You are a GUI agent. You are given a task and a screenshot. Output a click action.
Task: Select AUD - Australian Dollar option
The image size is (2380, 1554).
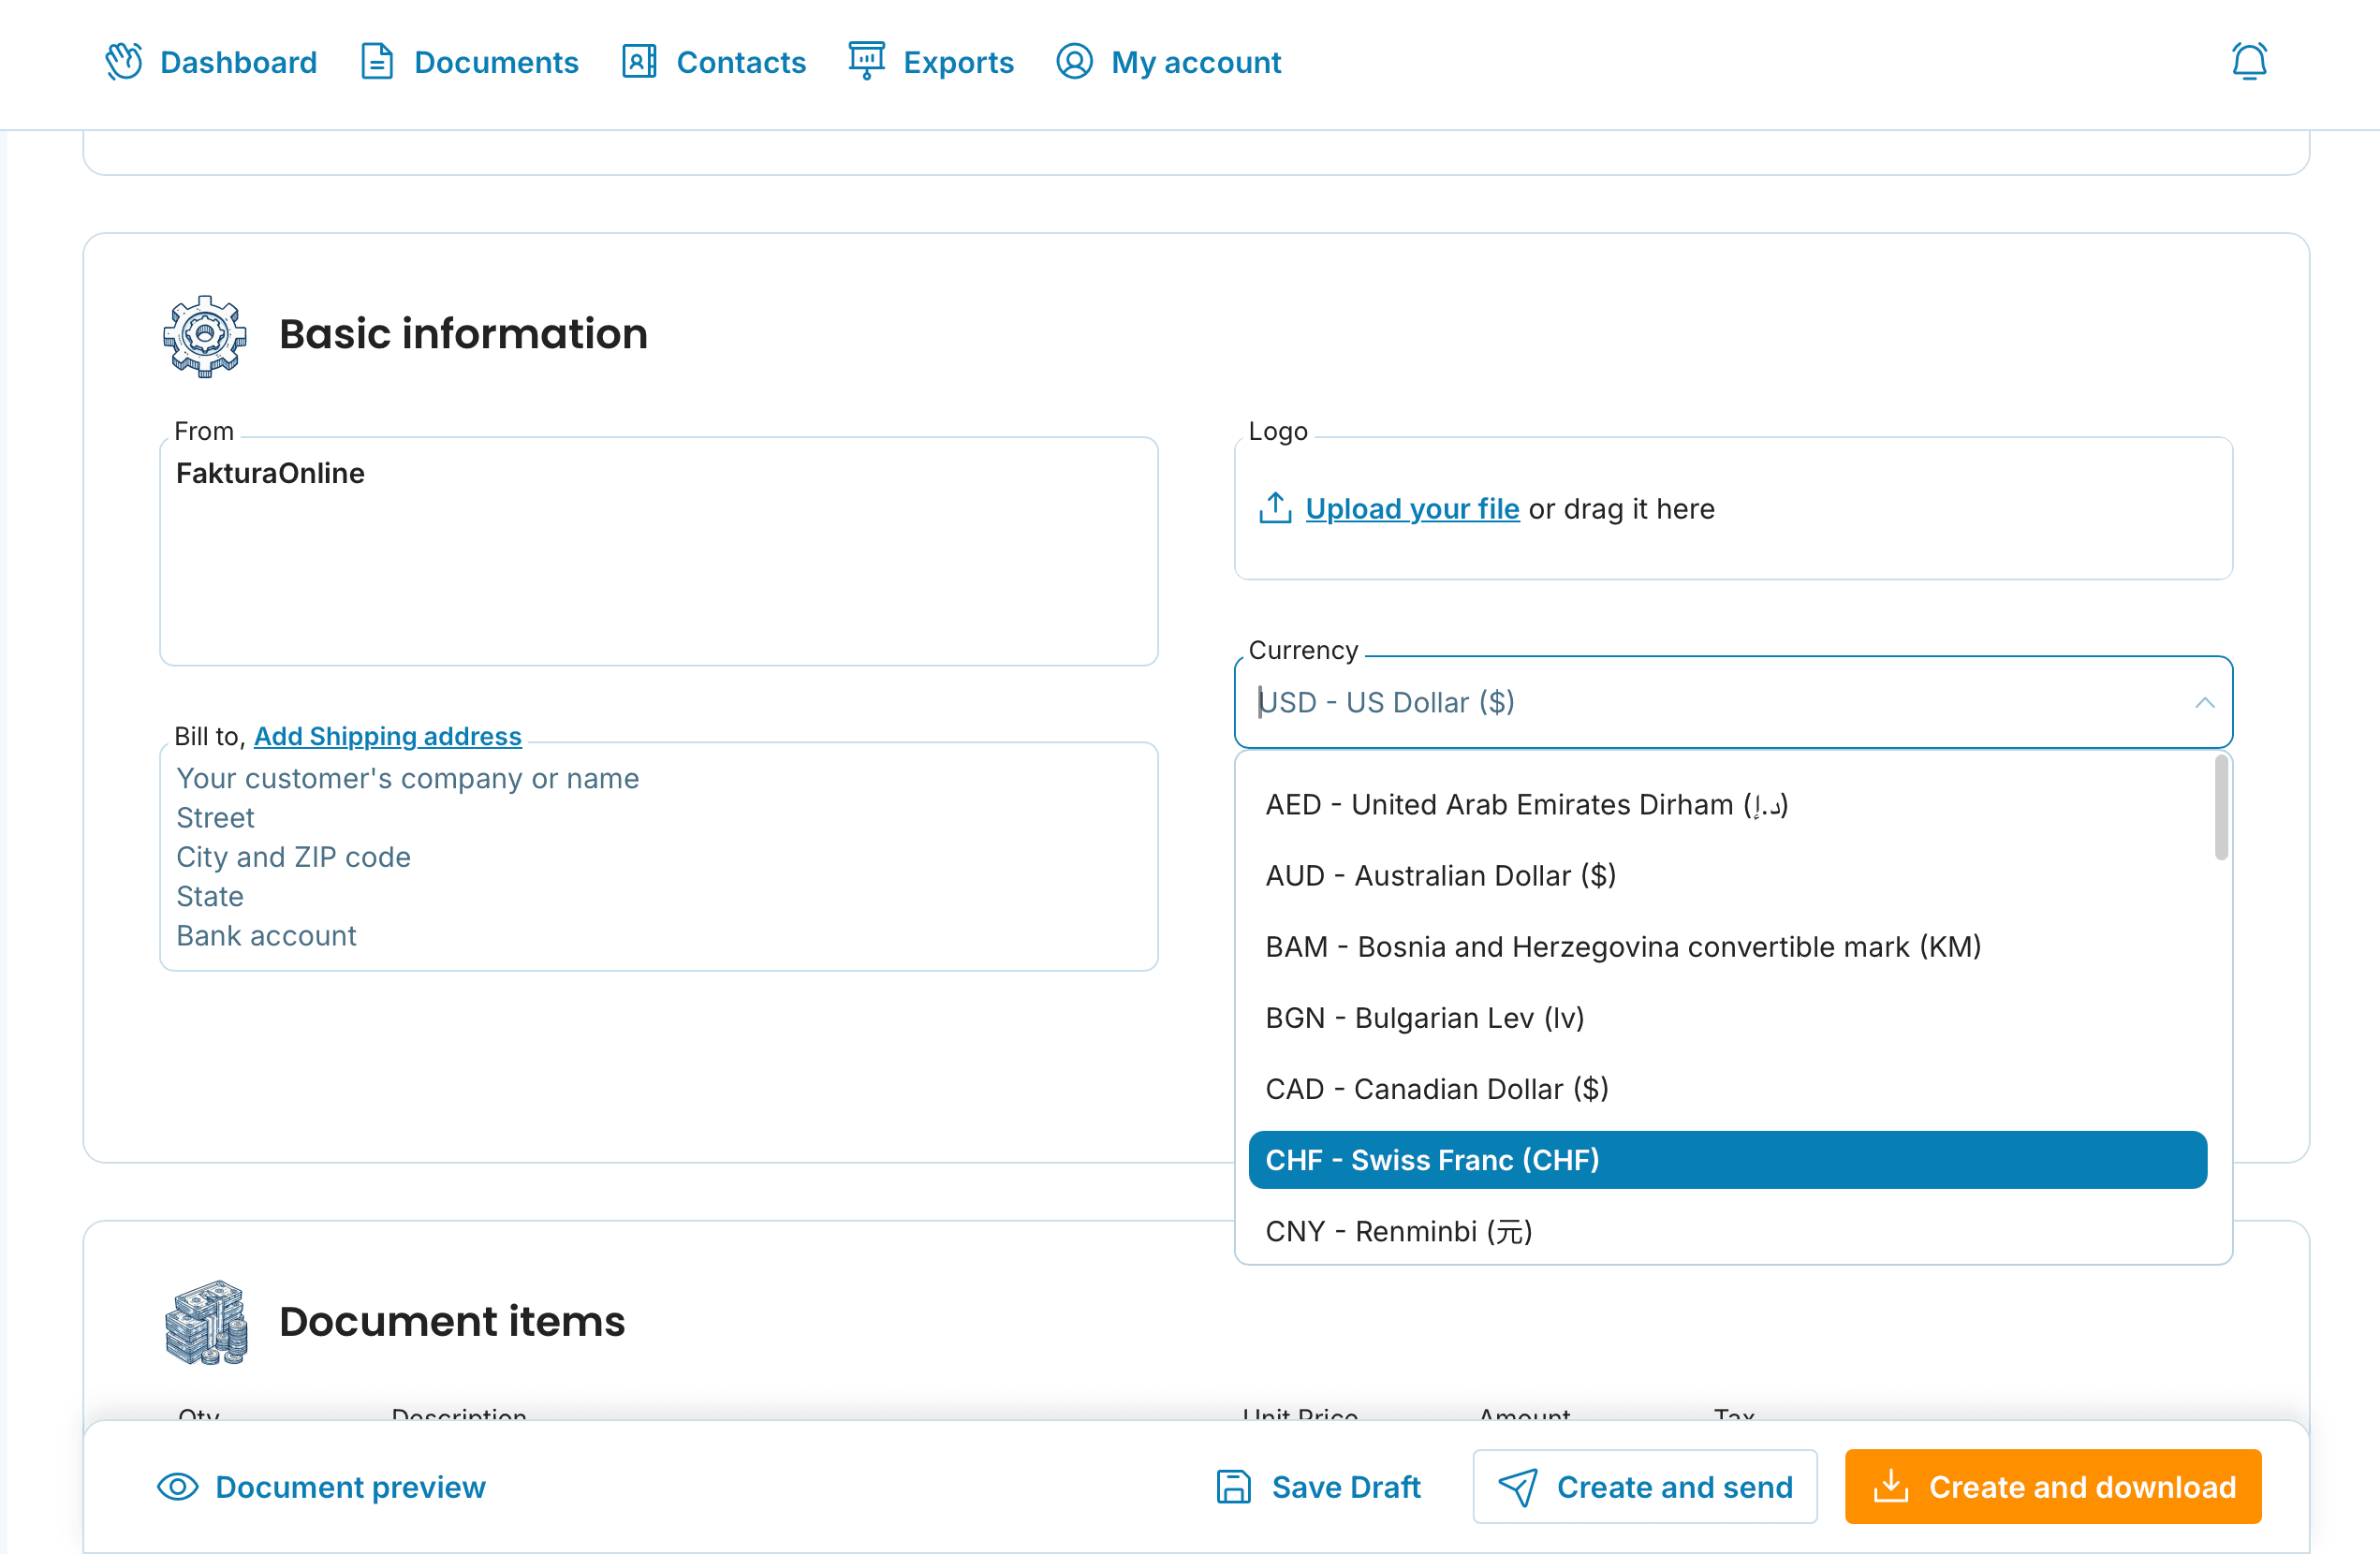pos(1727,876)
